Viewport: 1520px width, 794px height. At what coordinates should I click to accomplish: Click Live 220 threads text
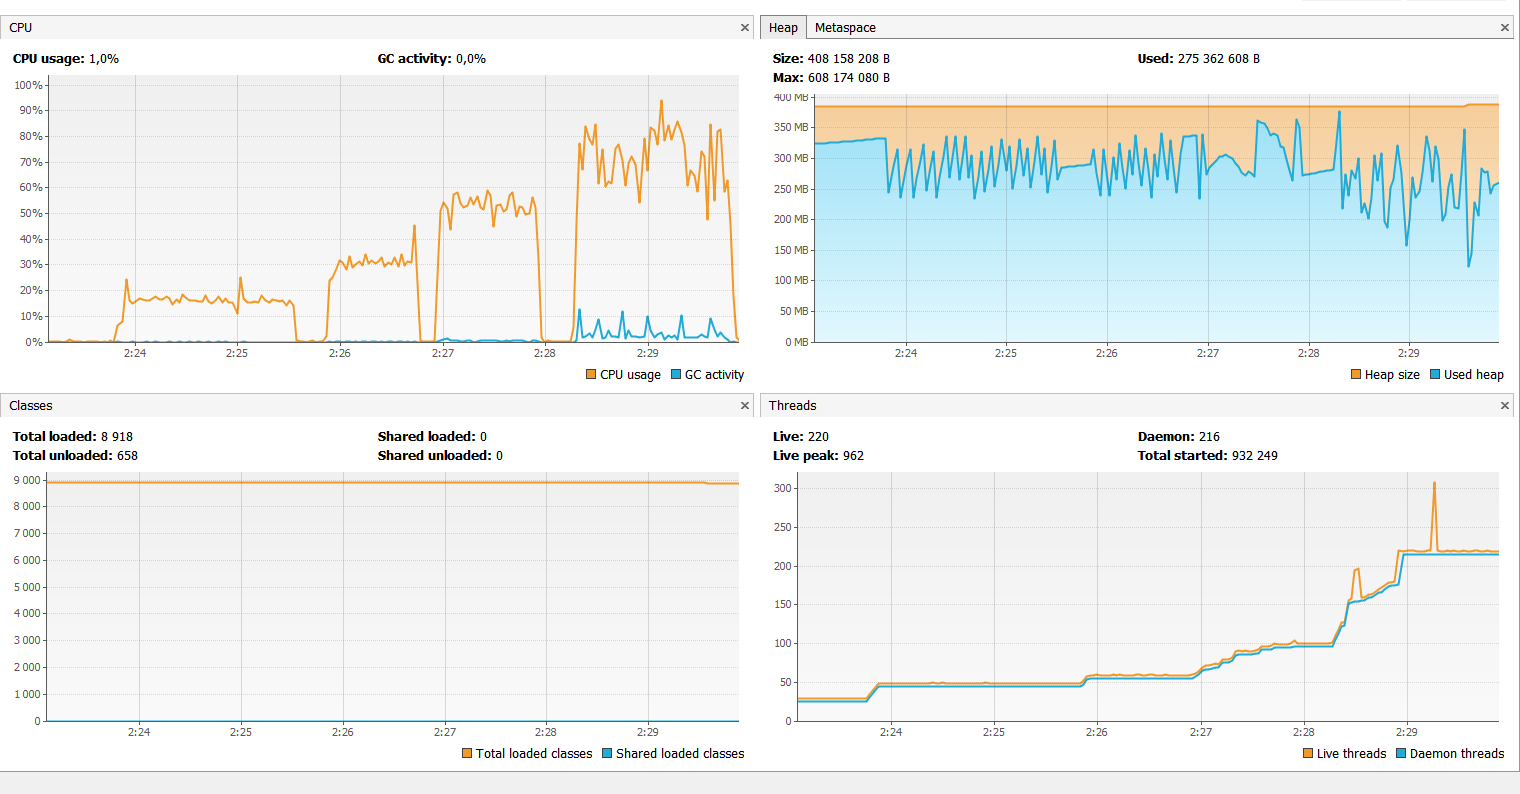[801, 437]
